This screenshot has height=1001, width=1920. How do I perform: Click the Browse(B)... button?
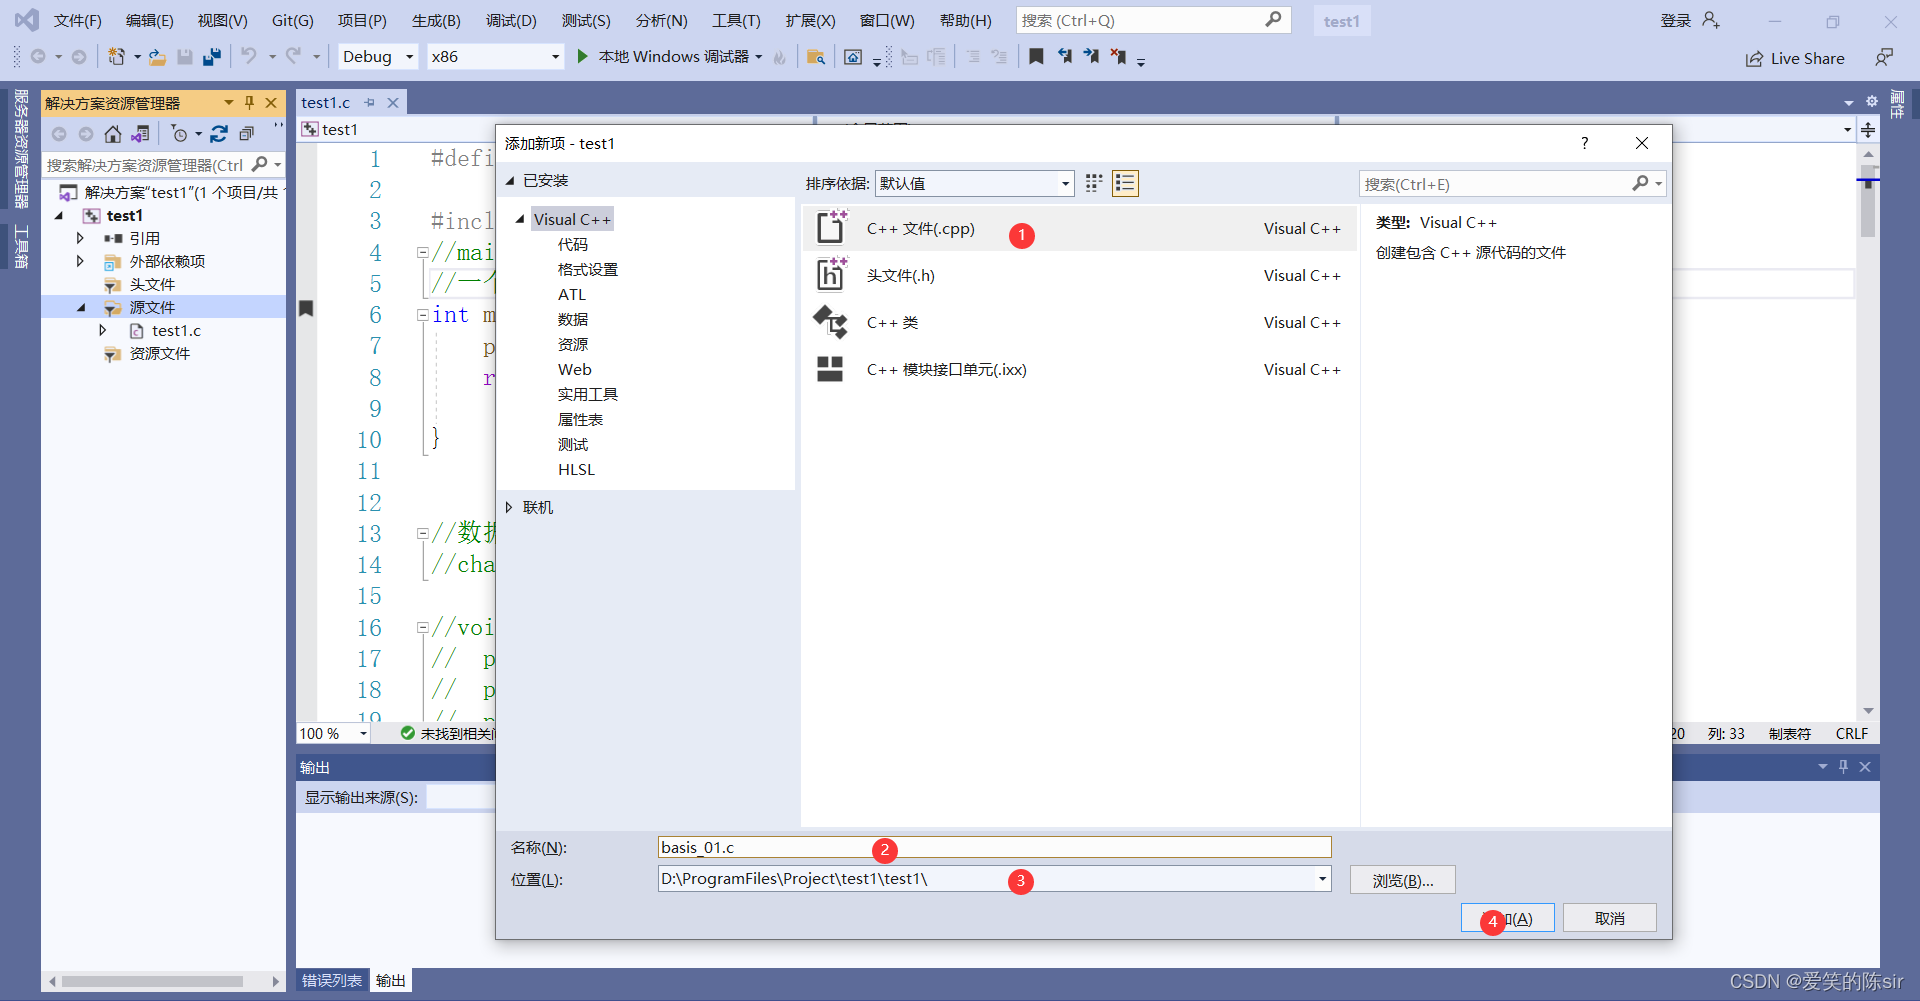pyautogui.click(x=1403, y=880)
